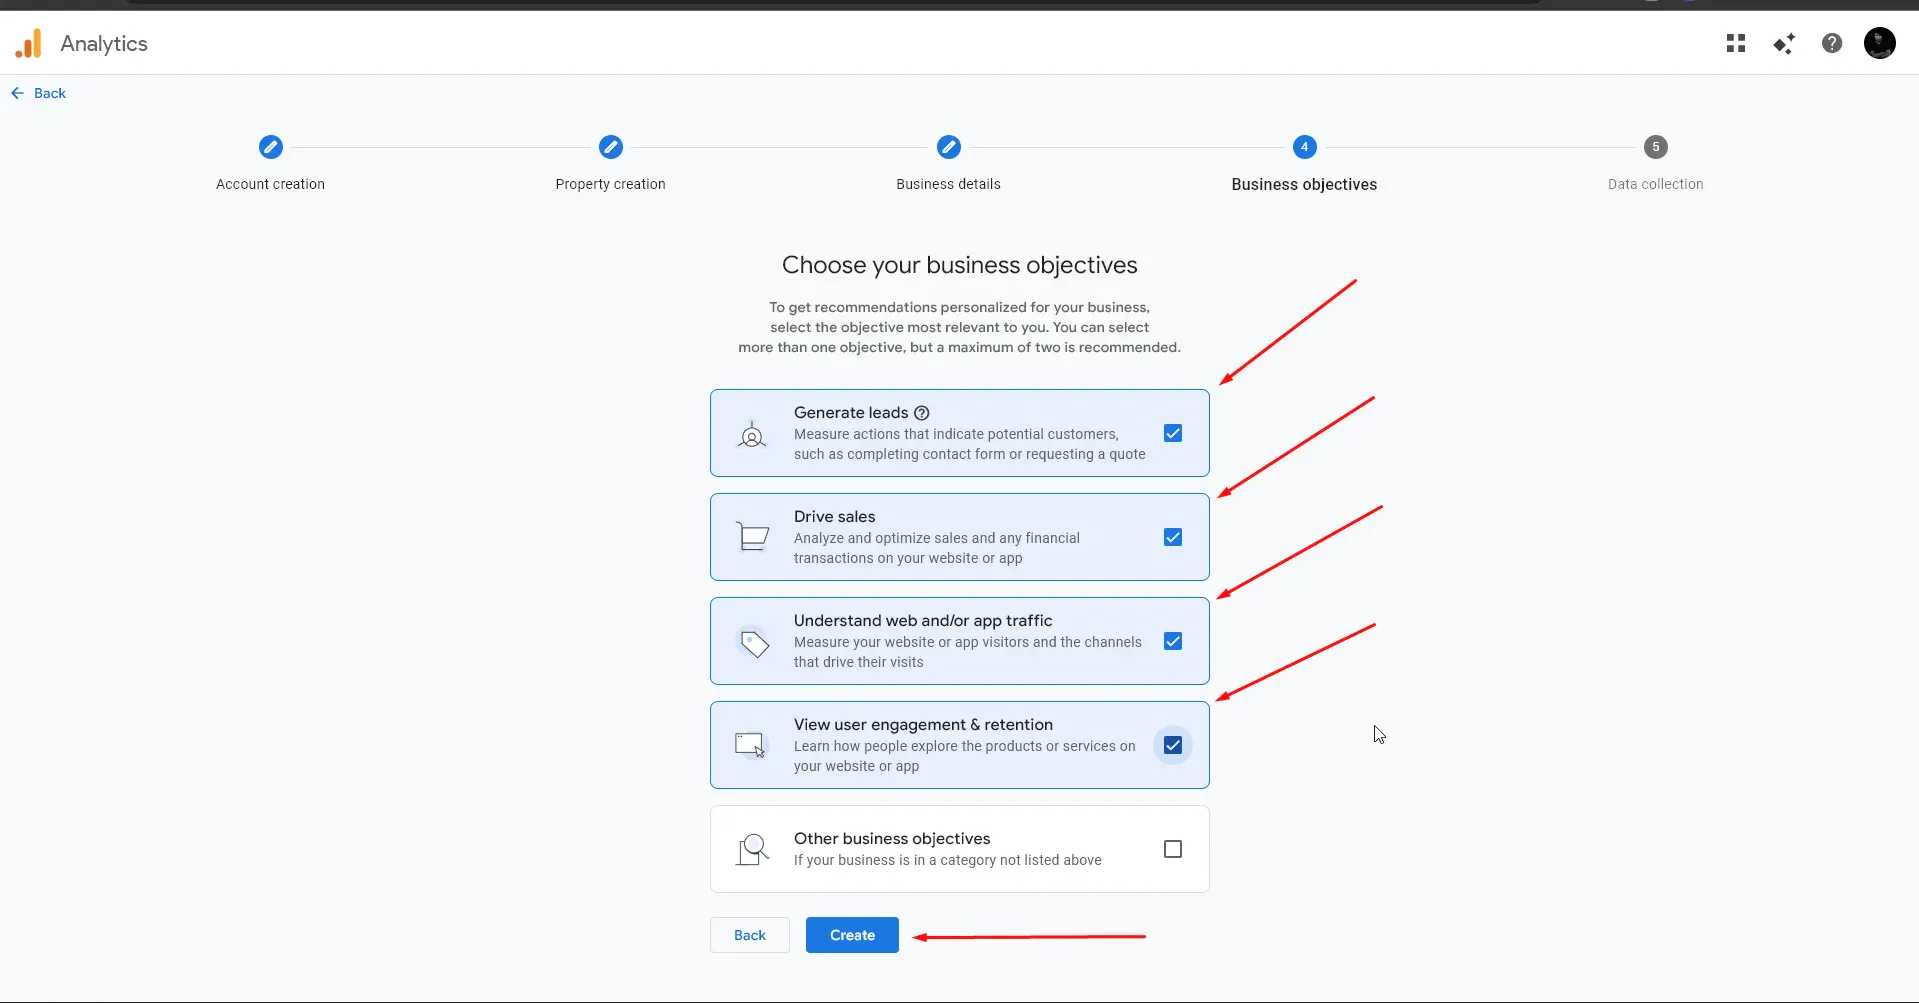1919x1003 pixels.
Task: Click the sparkle insights icon in header
Action: click(1784, 43)
